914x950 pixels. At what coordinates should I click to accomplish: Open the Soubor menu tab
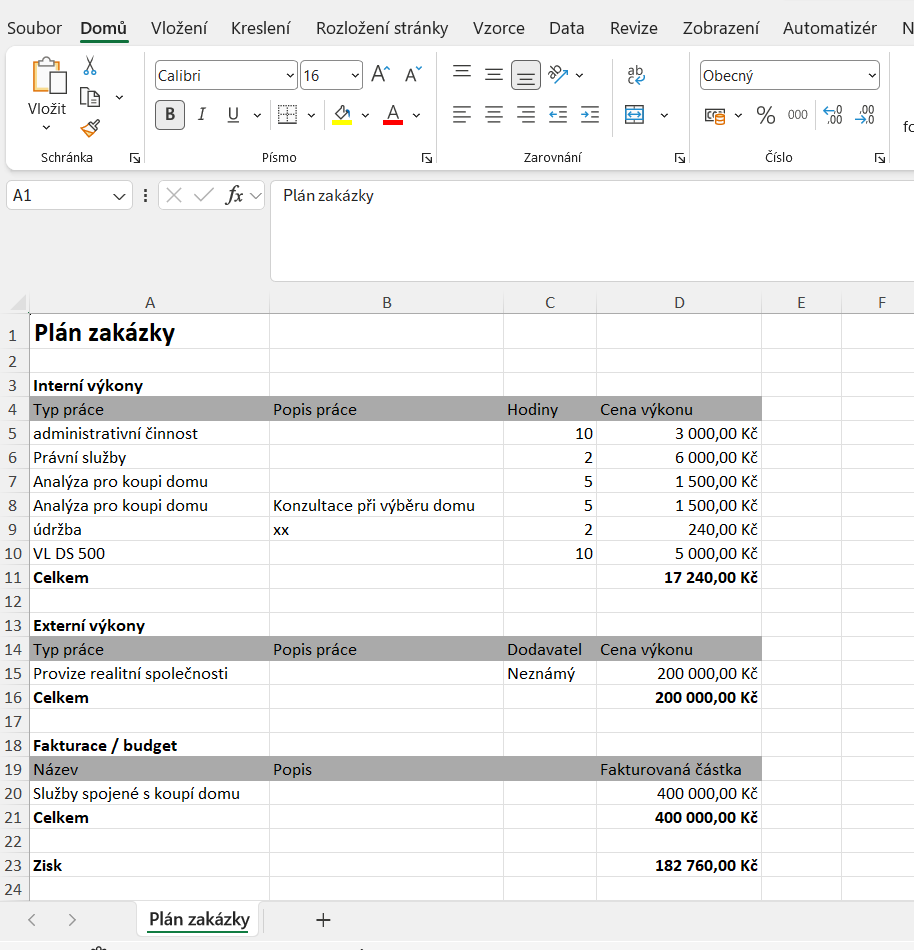(35, 28)
